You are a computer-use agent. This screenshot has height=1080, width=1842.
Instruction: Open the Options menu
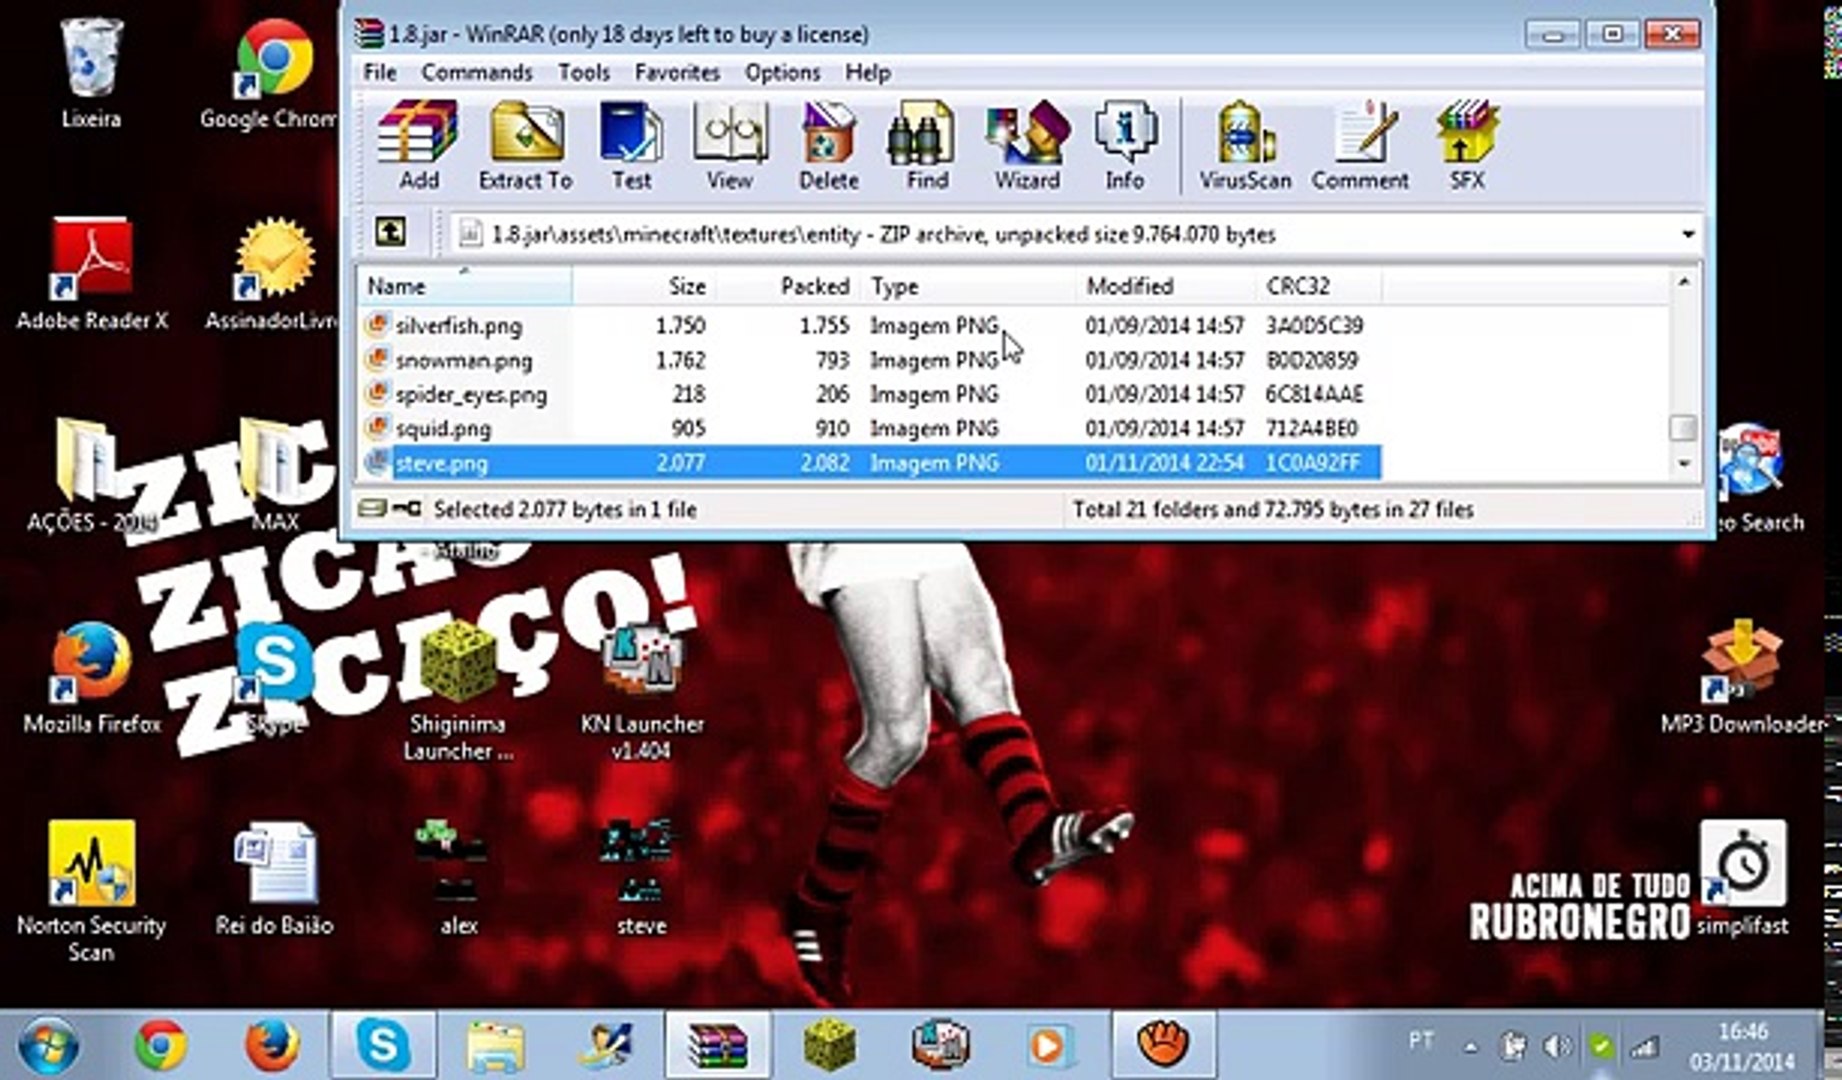click(782, 72)
